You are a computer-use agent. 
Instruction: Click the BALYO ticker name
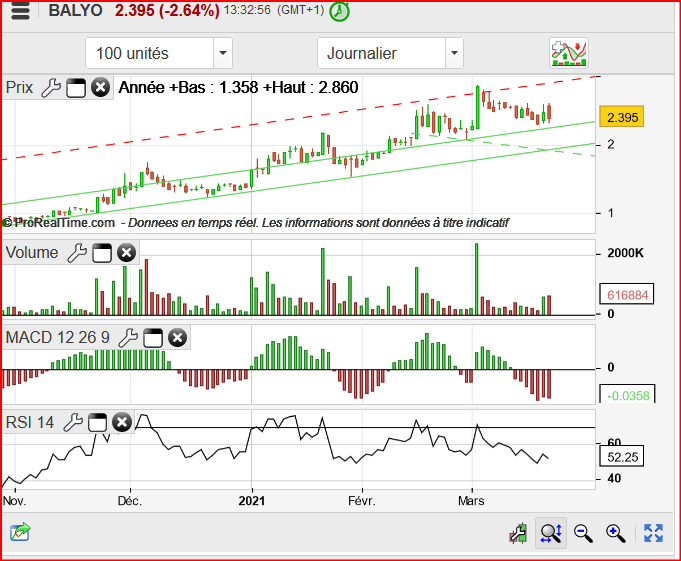[76, 10]
